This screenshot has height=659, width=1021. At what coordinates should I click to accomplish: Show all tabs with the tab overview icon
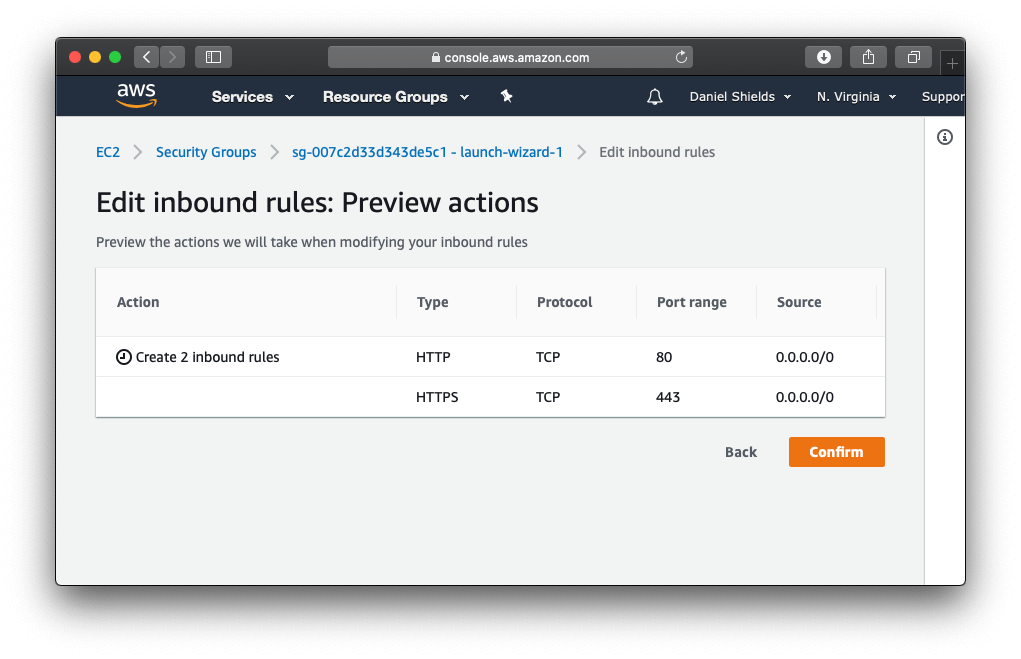(912, 57)
